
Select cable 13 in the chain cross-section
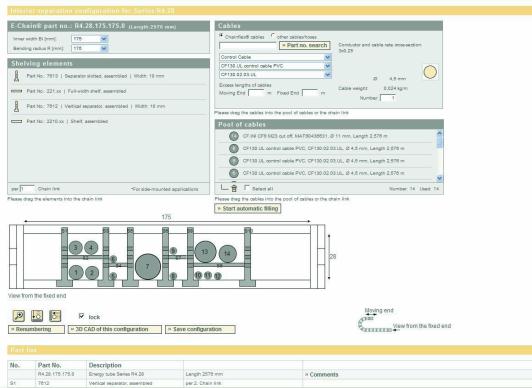pos(205,252)
